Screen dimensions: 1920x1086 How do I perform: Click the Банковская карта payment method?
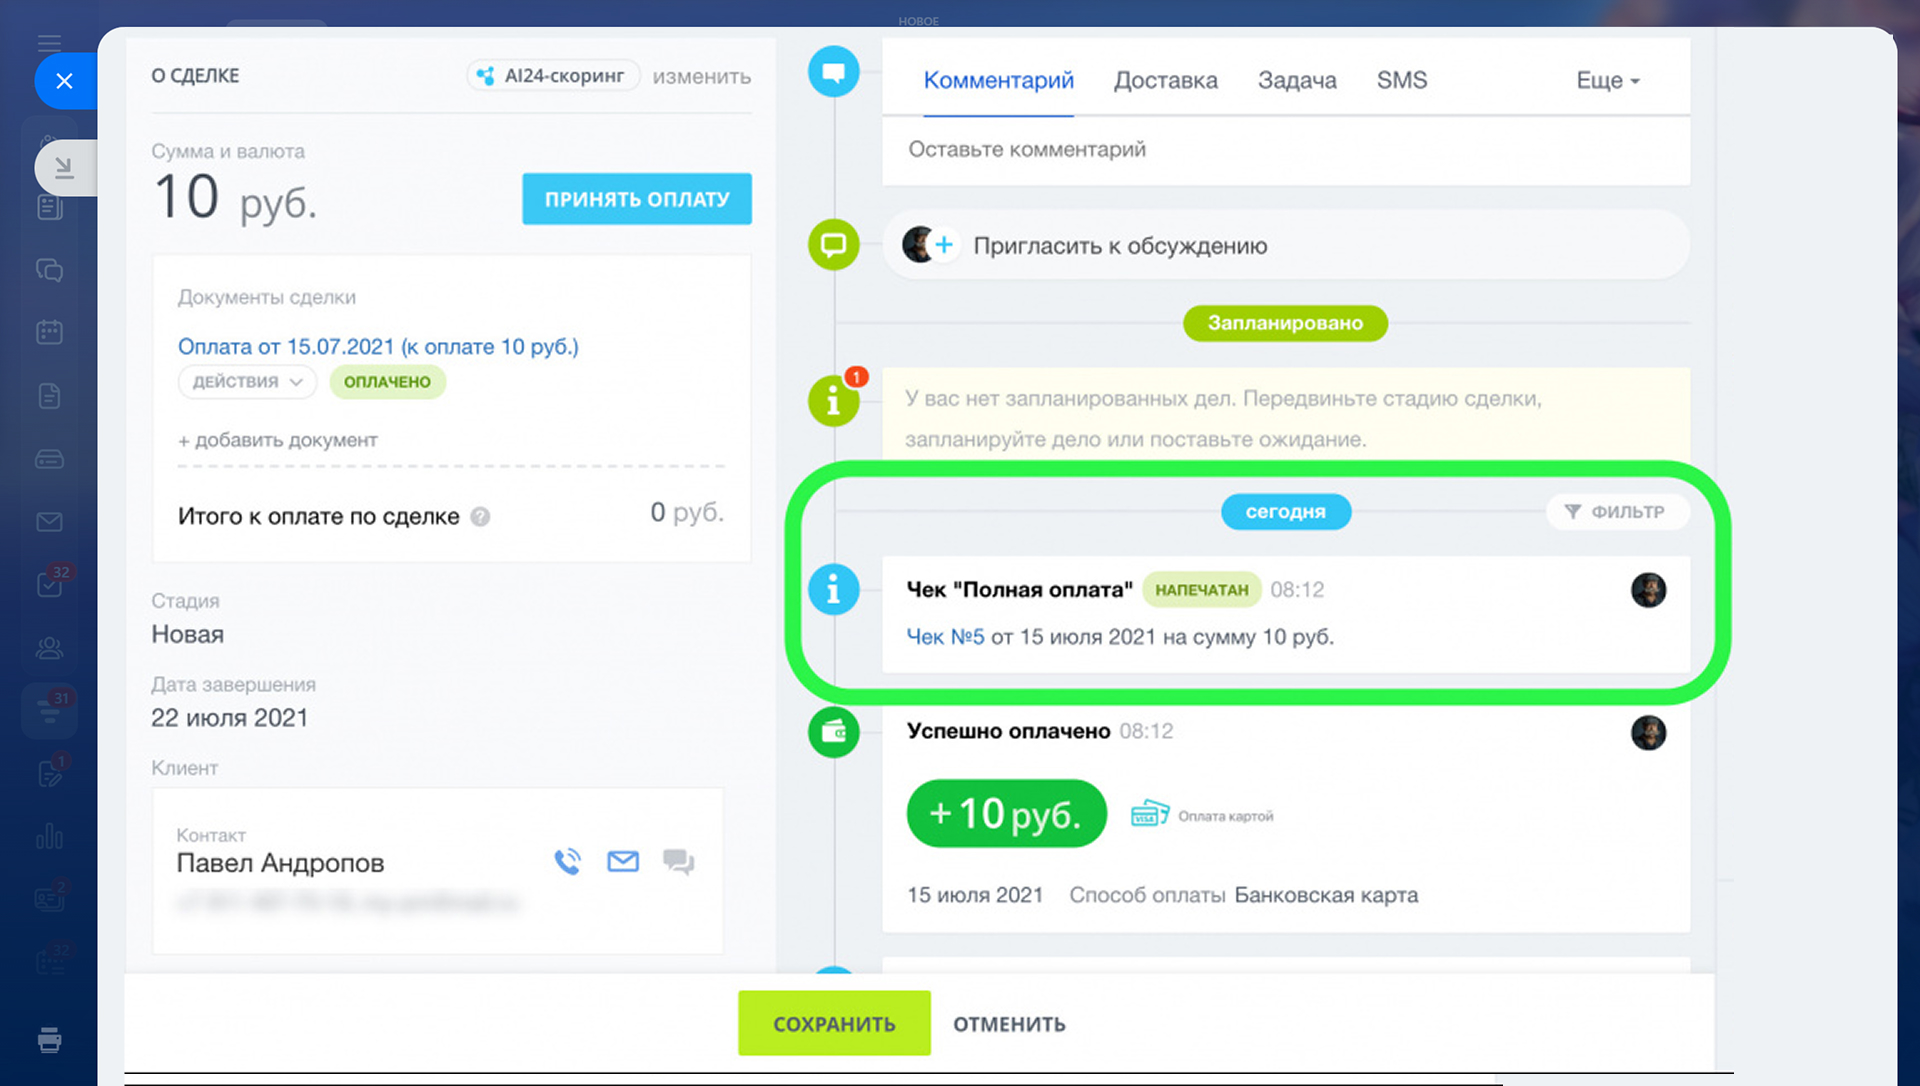[1326, 895]
